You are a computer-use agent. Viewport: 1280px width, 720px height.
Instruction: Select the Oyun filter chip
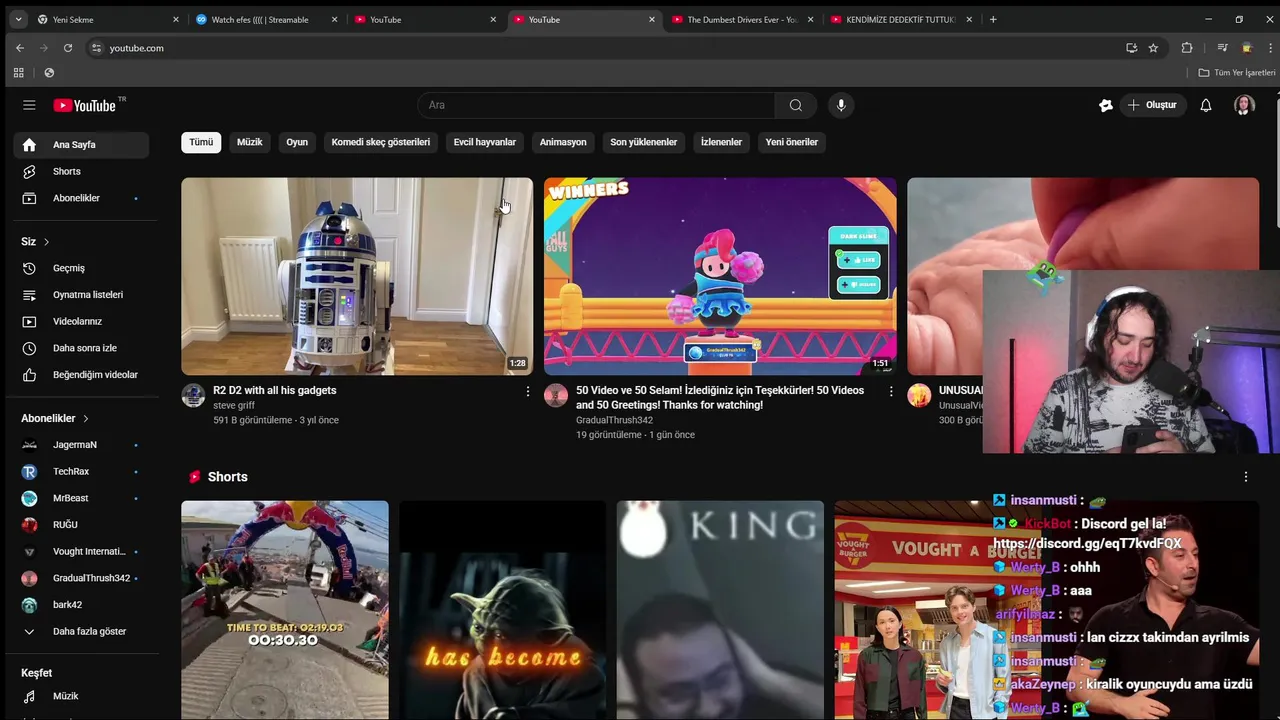point(297,142)
